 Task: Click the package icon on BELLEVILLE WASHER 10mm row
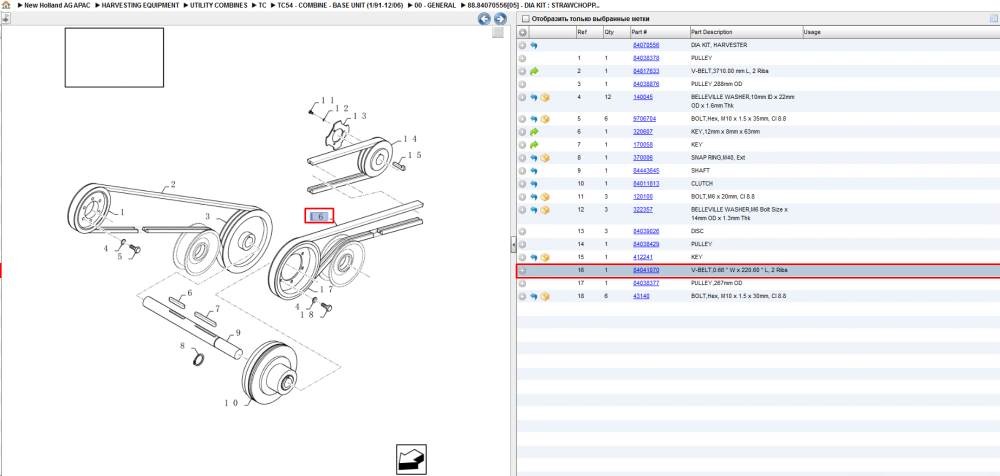(545, 98)
